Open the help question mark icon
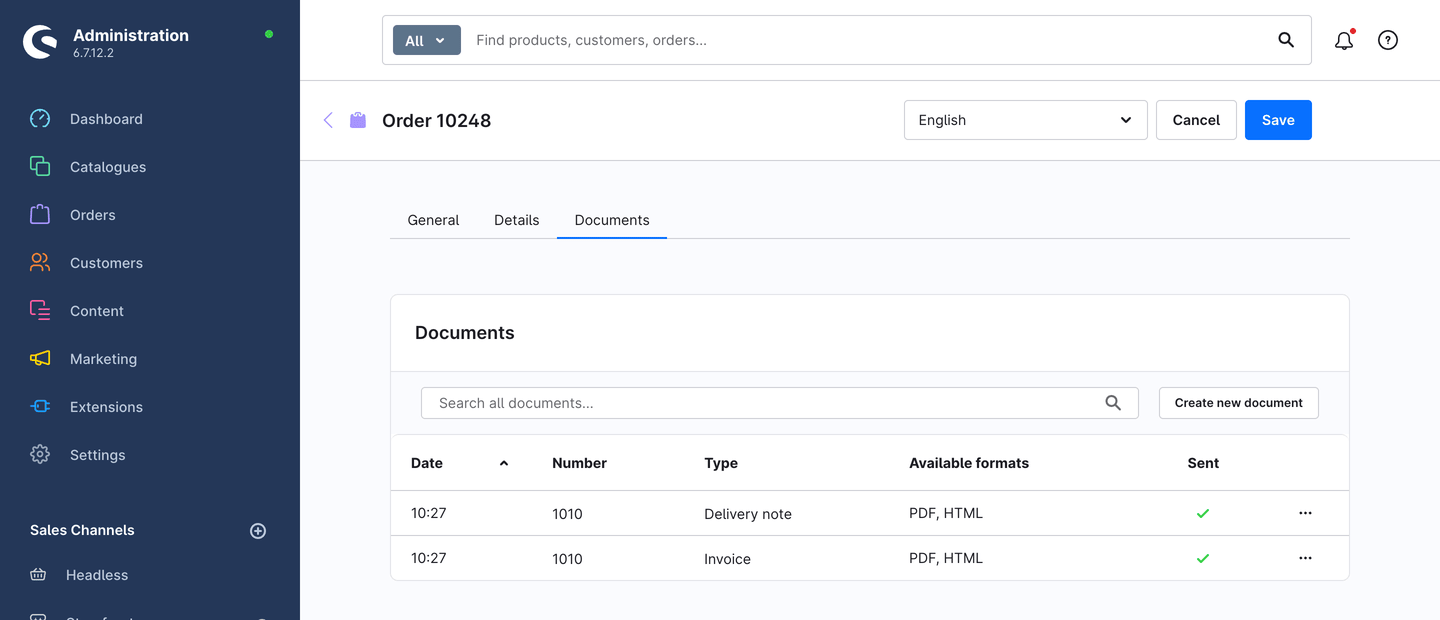 point(1388,40)
